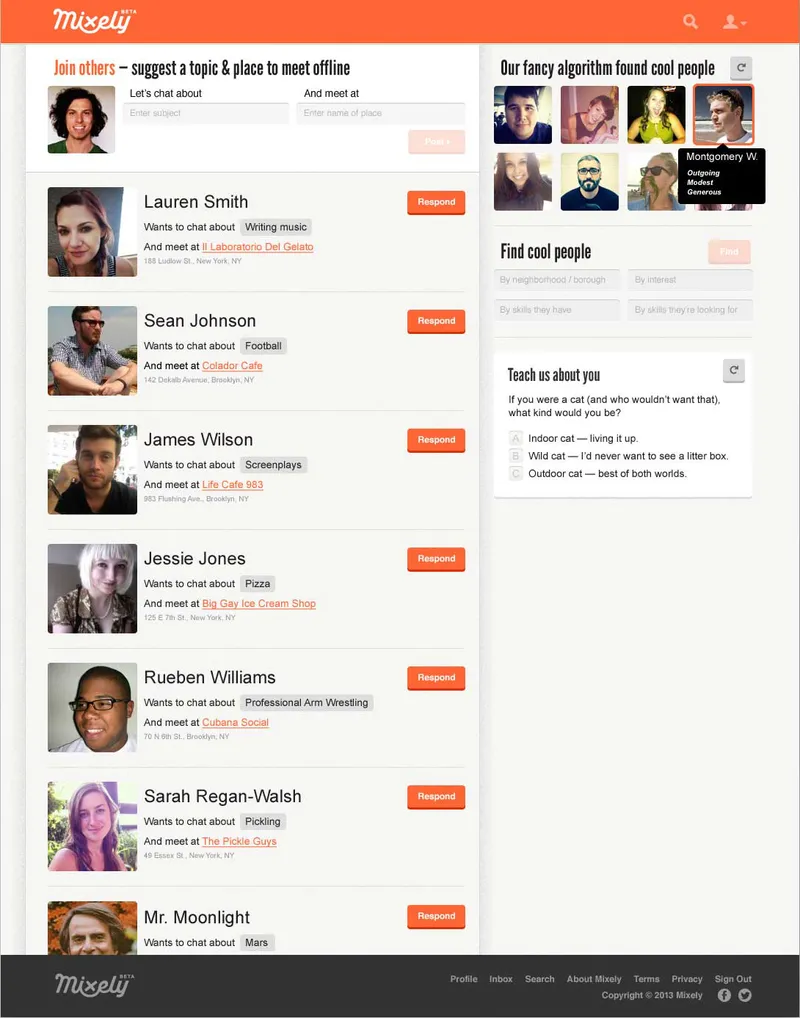Open the user account dropdown in header

(x=734, y=22)
